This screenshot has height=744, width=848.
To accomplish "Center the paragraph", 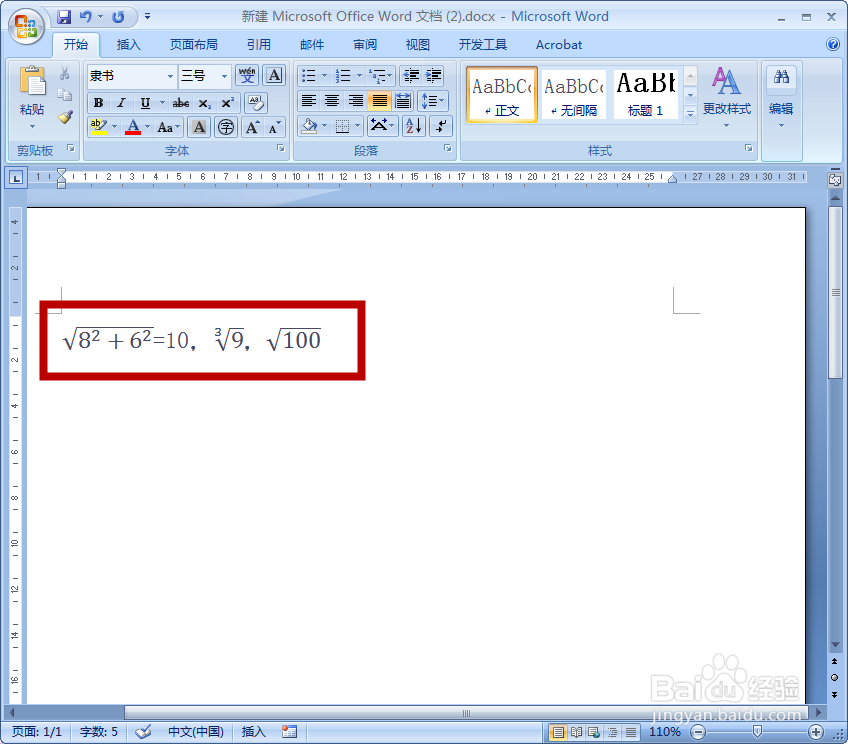I will coord(332,101).
